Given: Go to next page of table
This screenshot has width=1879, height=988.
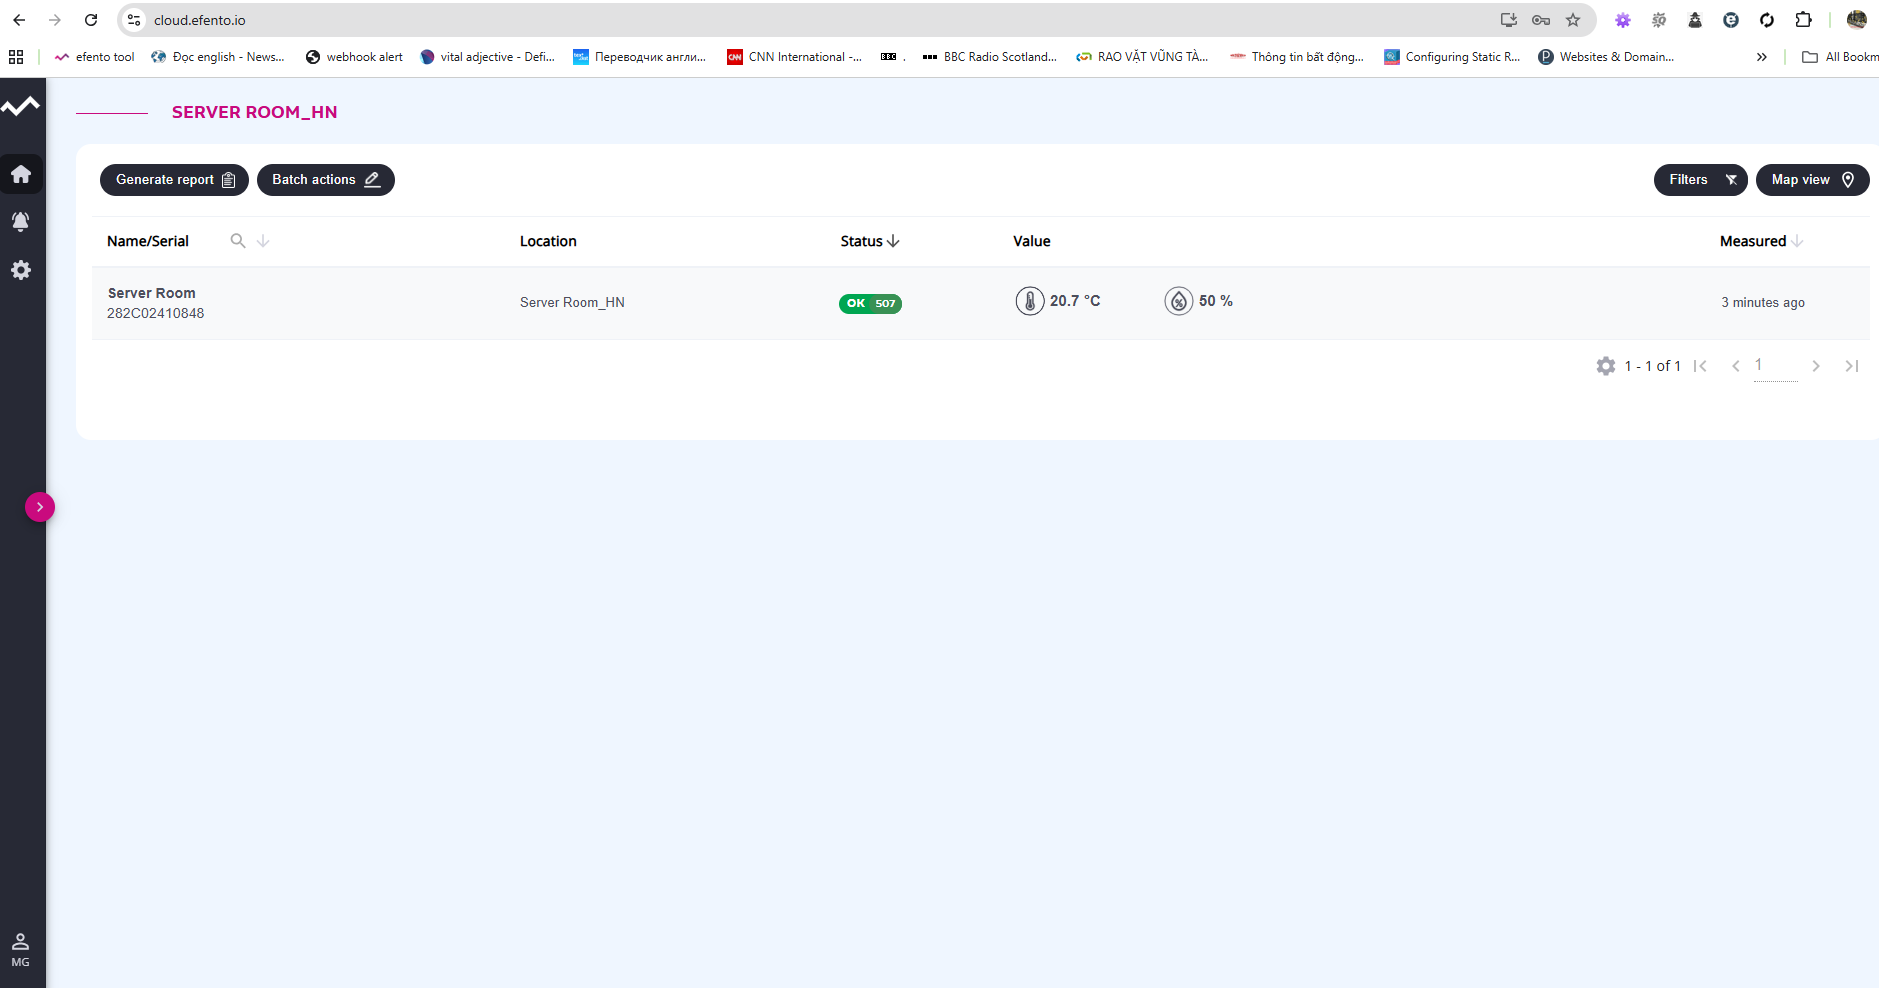Looking at the screenshot, I should pyautogui.click(x=1816, y=366).
